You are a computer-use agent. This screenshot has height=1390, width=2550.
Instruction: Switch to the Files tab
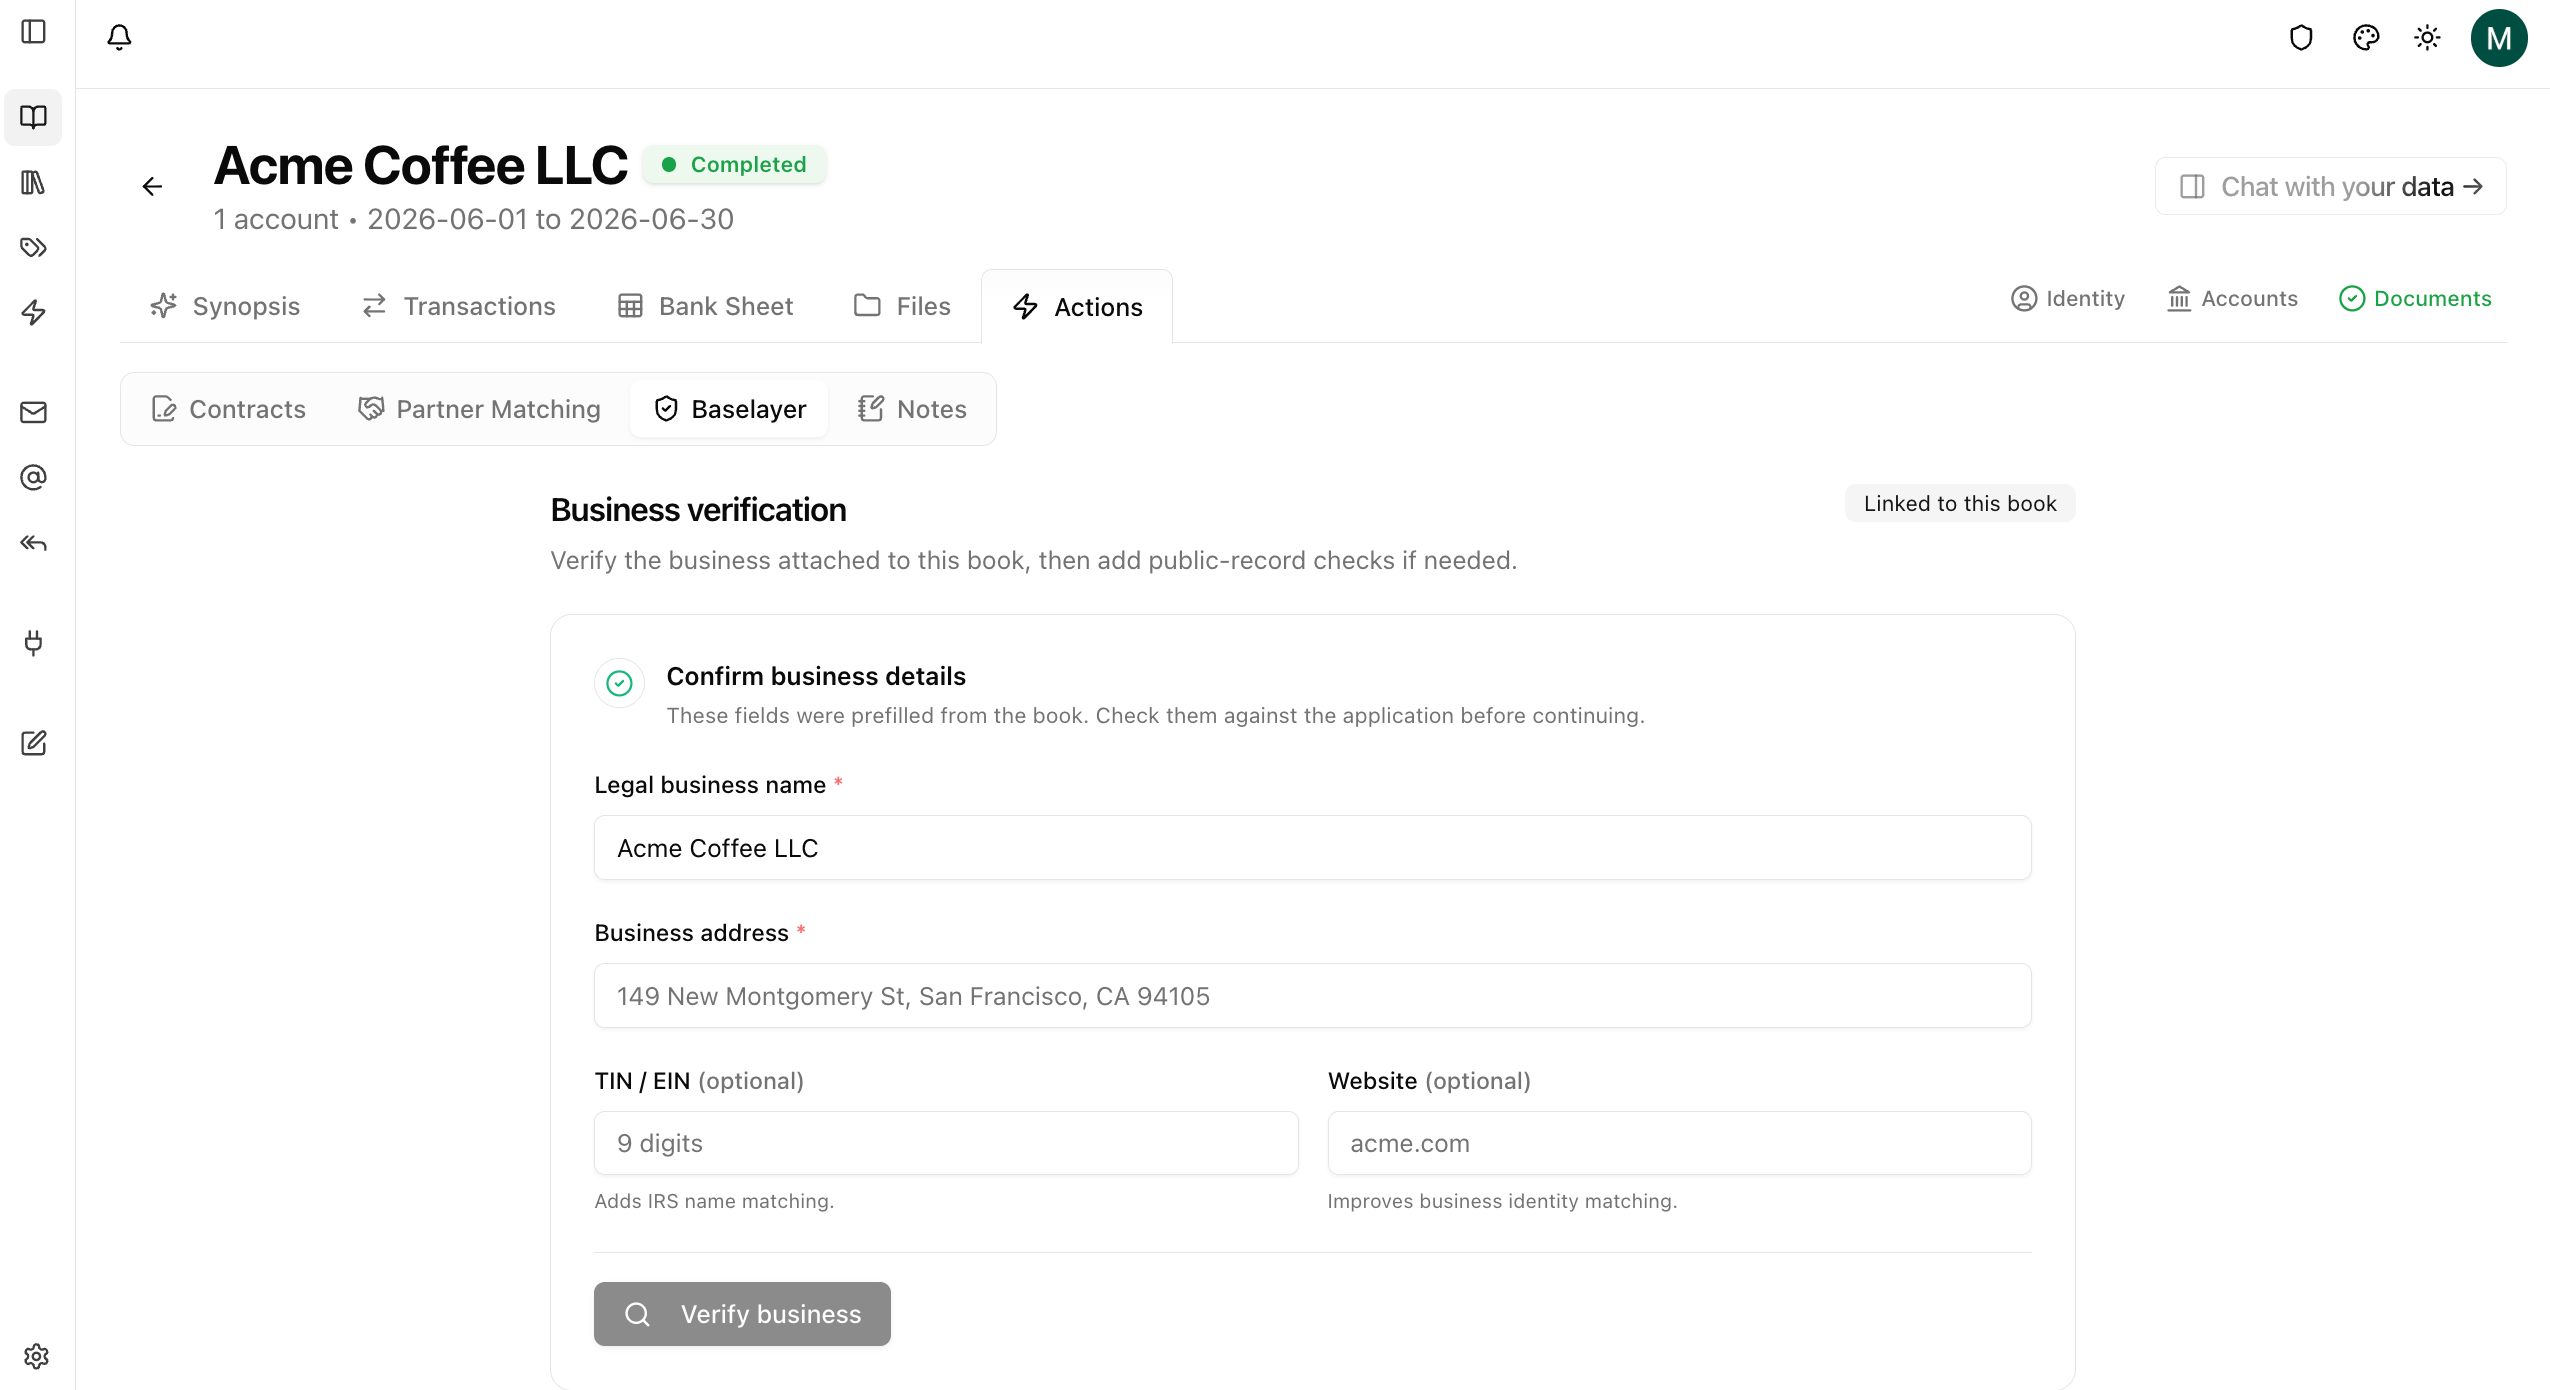click(902, 306)
